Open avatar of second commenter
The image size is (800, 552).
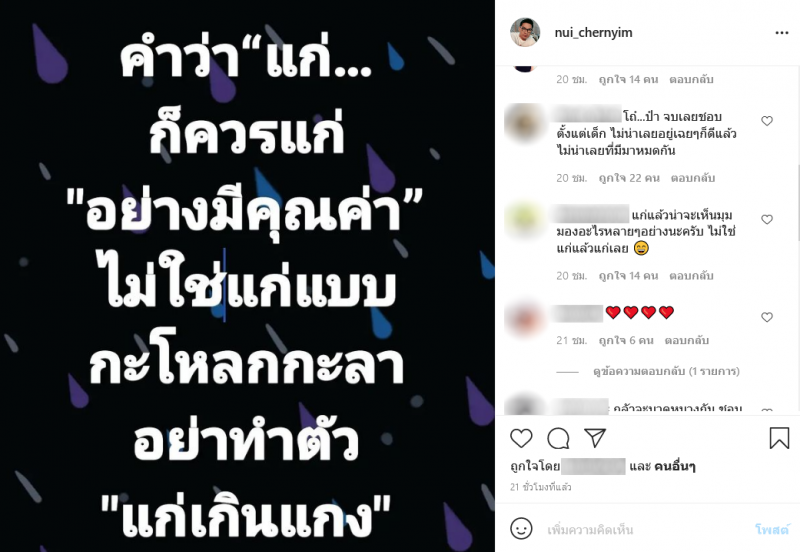pyautogui.click(x=524, y=220)
